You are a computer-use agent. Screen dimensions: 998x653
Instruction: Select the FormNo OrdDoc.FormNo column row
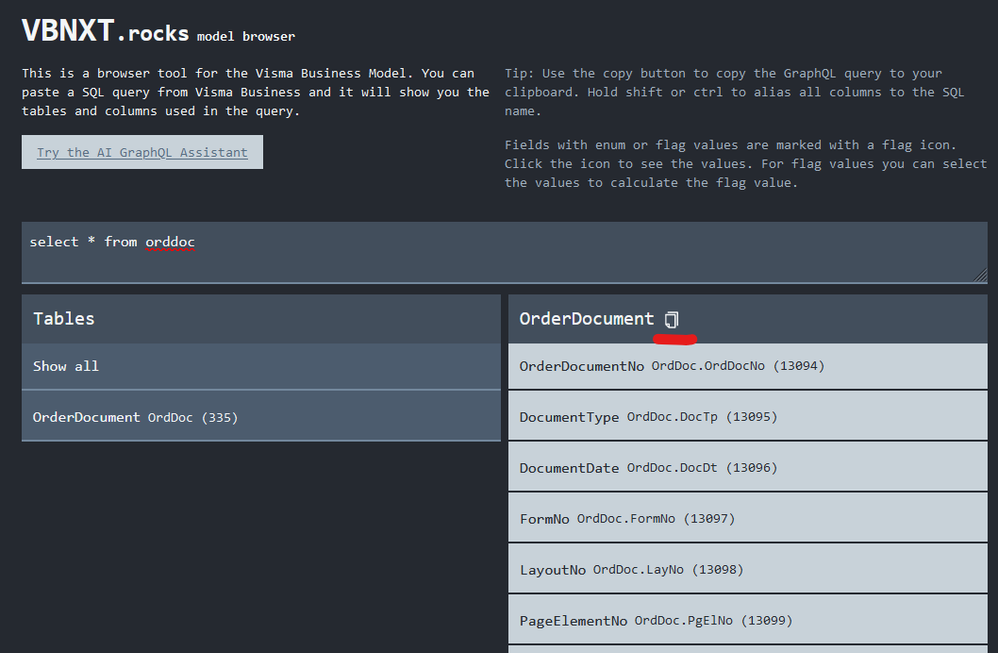coord(748,519)
